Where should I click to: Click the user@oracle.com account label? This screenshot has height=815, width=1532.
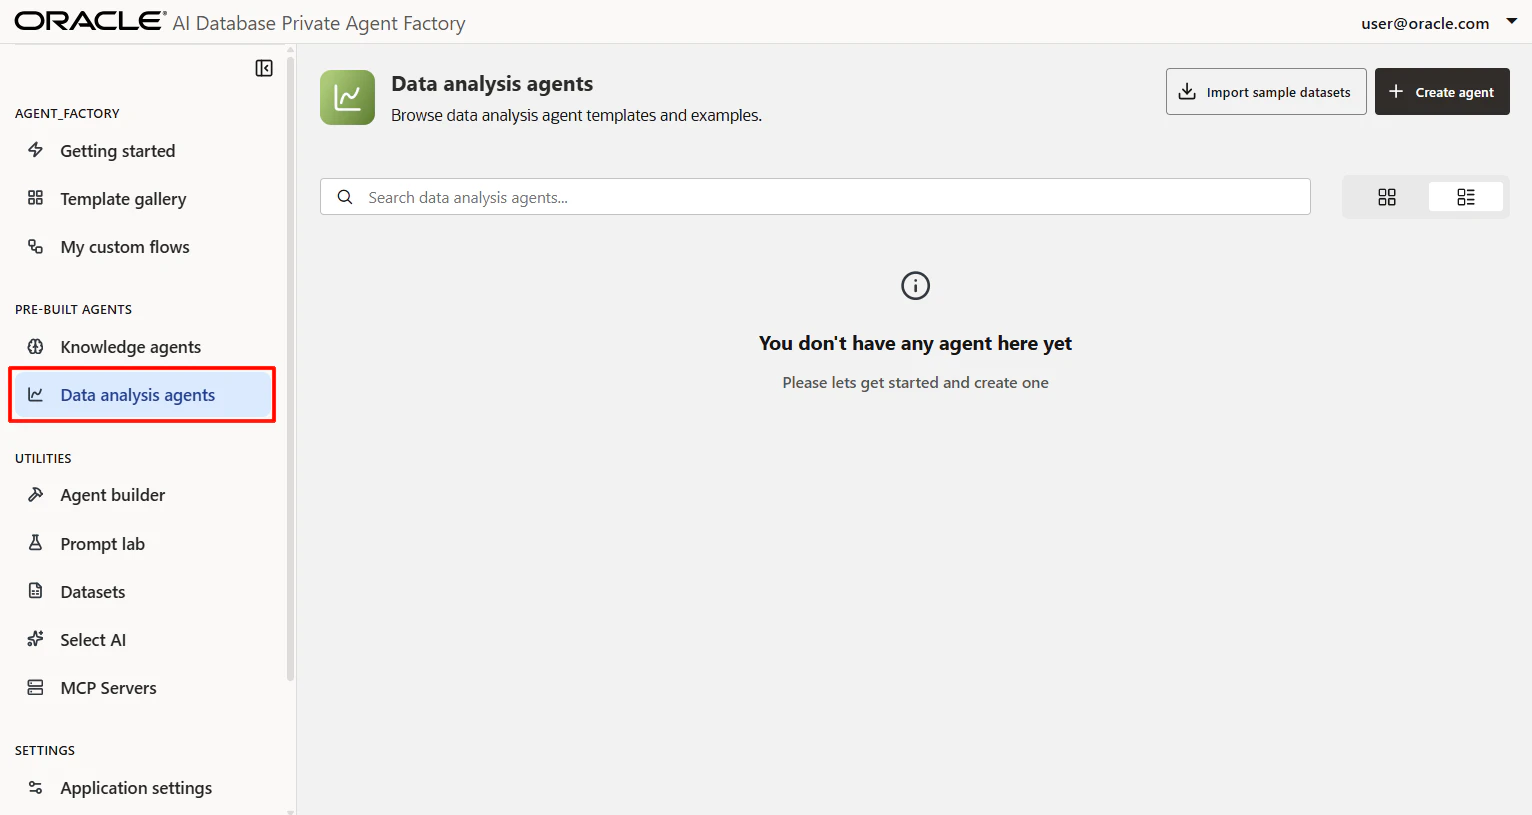1425,23
